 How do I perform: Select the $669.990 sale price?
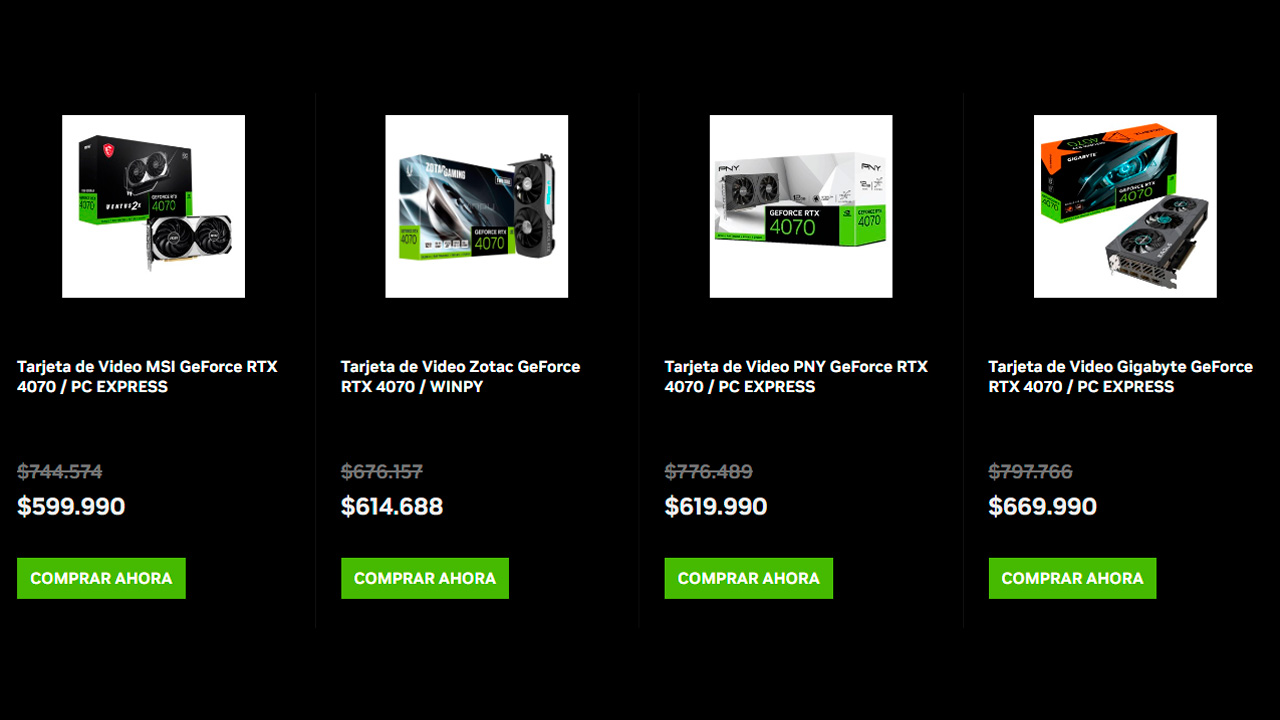[x=1043, y=506]
